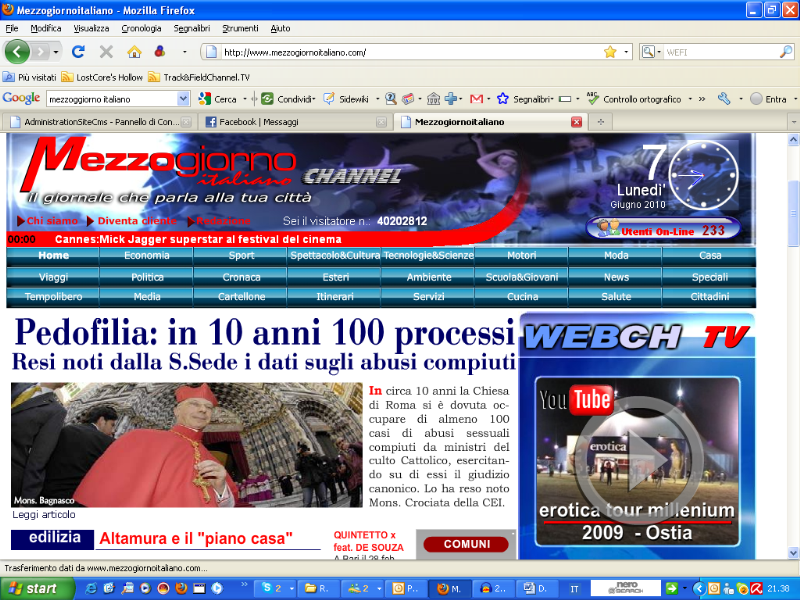
Task: Bookmark this page with the star icon
Action: click(x=610, y=52)
